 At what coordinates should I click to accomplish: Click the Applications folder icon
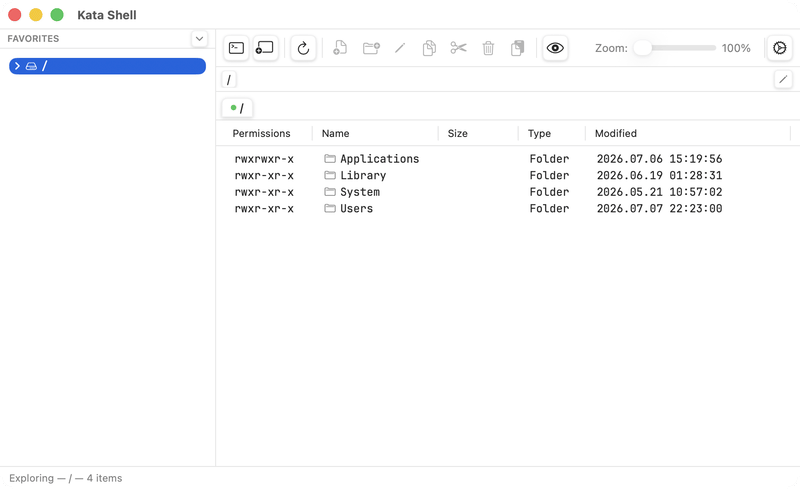tap(330, 159)
